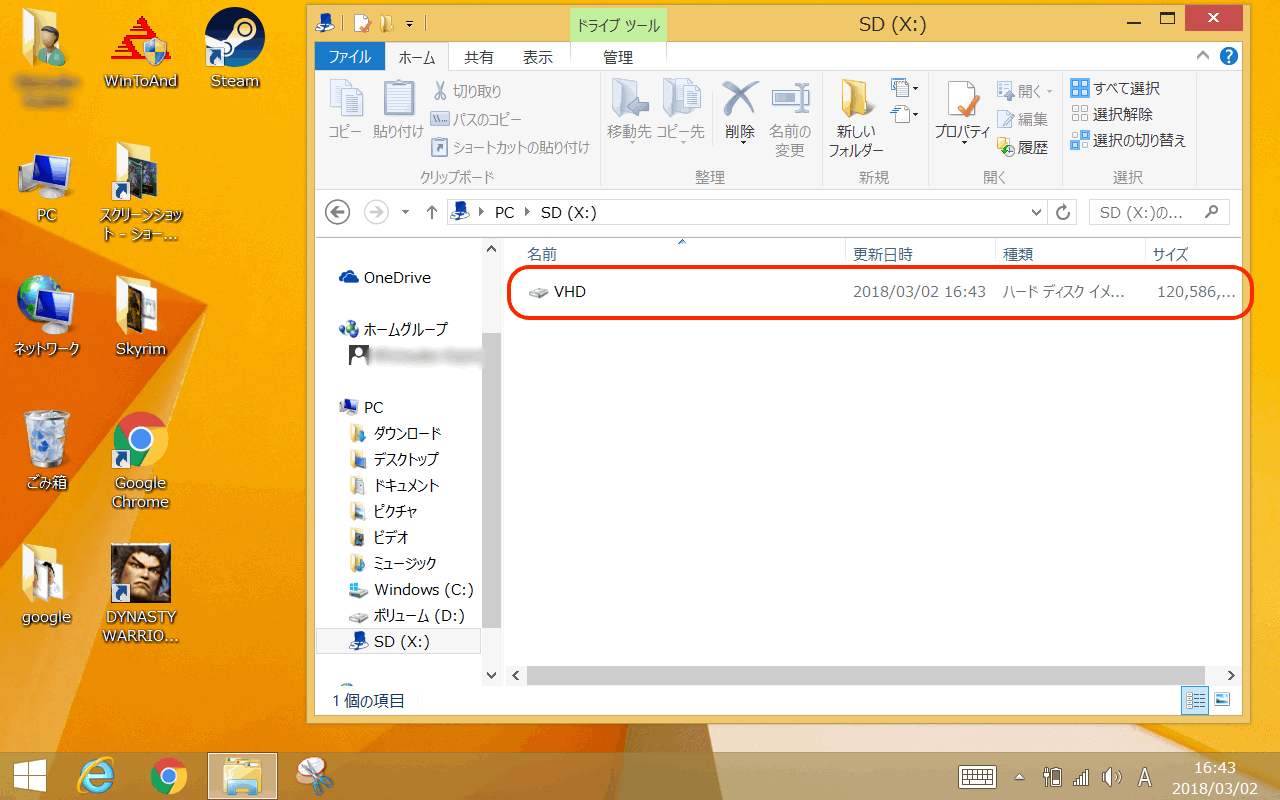Expand the address bar history dropdown
The image size is (1280, 800).
pyautogui.click(x=1037, y=212)
